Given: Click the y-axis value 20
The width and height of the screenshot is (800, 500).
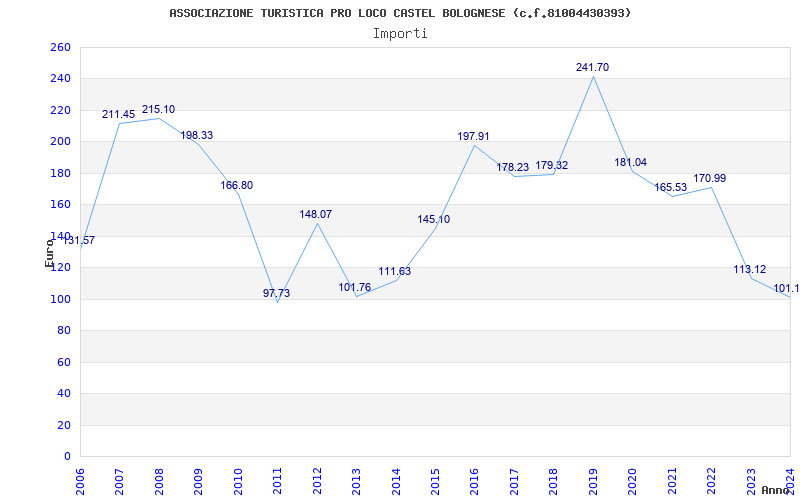Looking at the screenshot, I should pyautogui.click(x=64, y=425).
